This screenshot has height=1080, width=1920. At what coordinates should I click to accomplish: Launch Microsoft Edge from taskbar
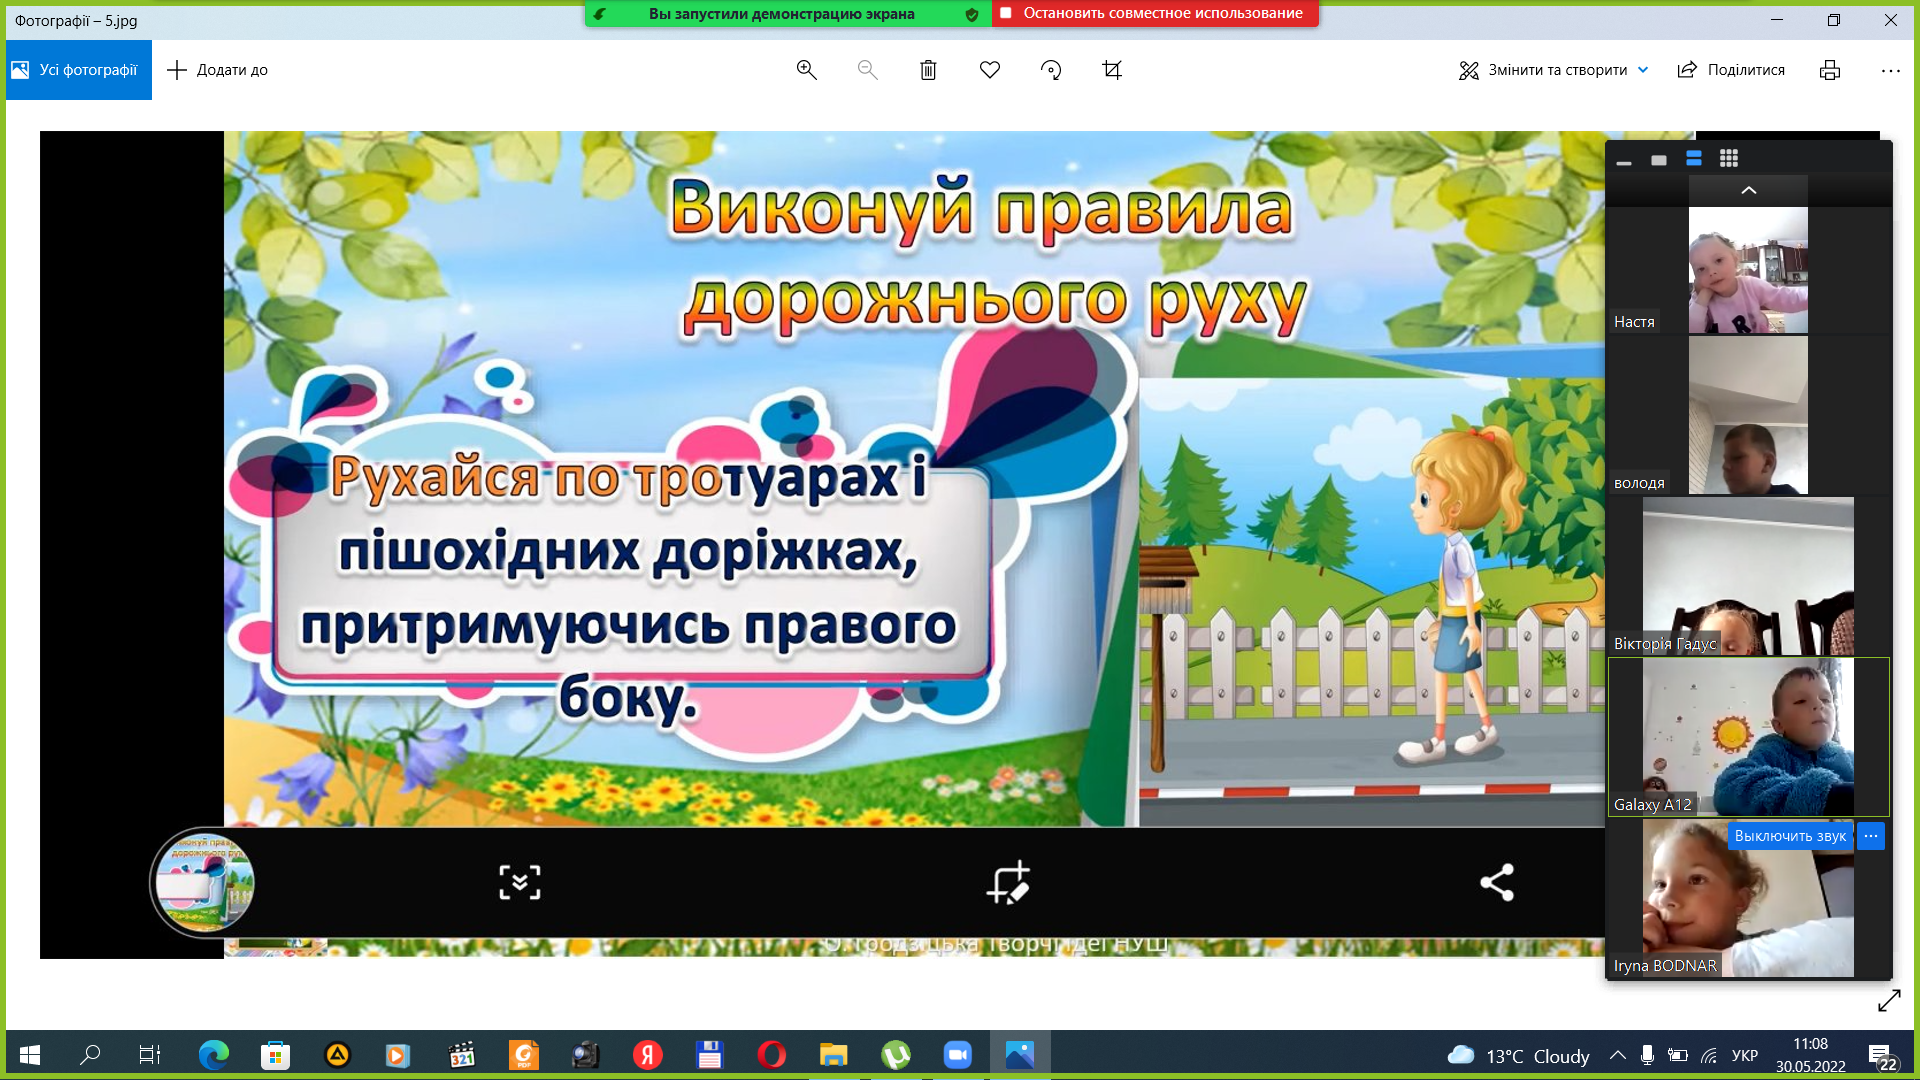pos(214,1055)
